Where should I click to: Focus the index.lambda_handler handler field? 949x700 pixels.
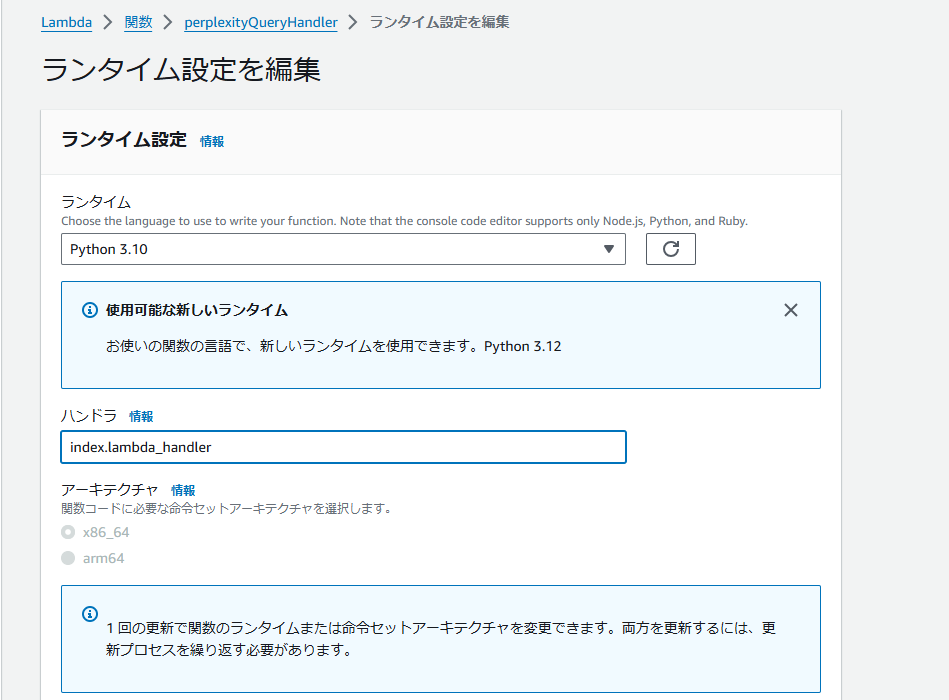tap(343, 447)
